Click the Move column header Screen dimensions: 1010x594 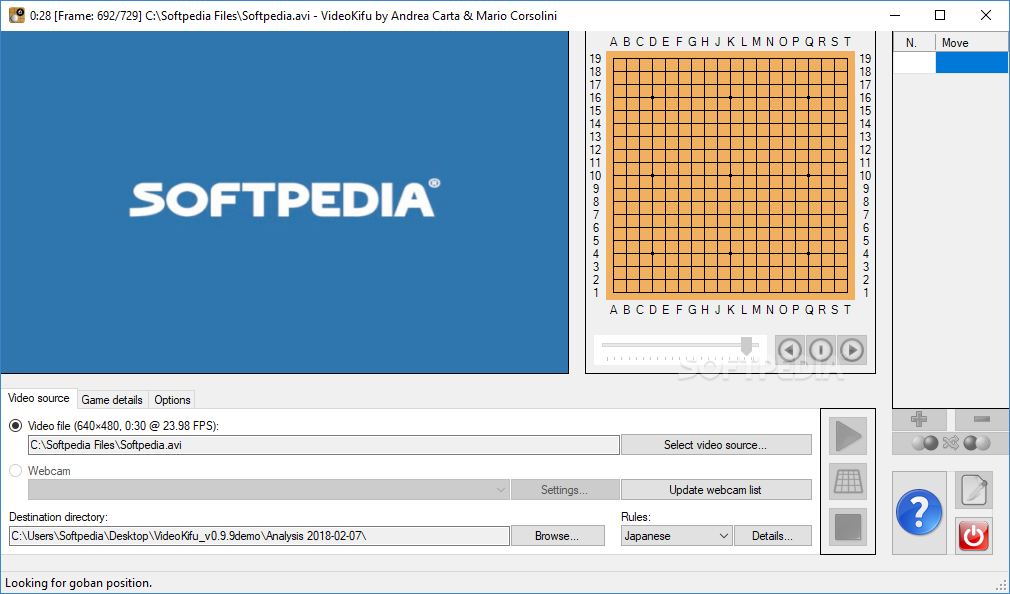point(971,43)
